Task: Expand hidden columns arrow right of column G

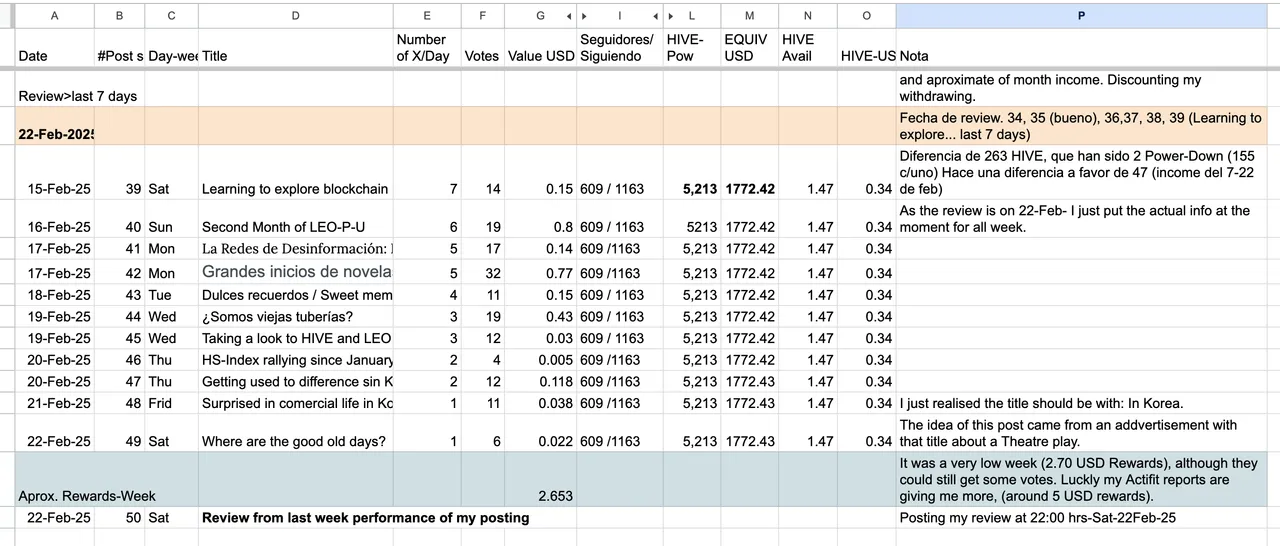Action: tap(569, 15)
